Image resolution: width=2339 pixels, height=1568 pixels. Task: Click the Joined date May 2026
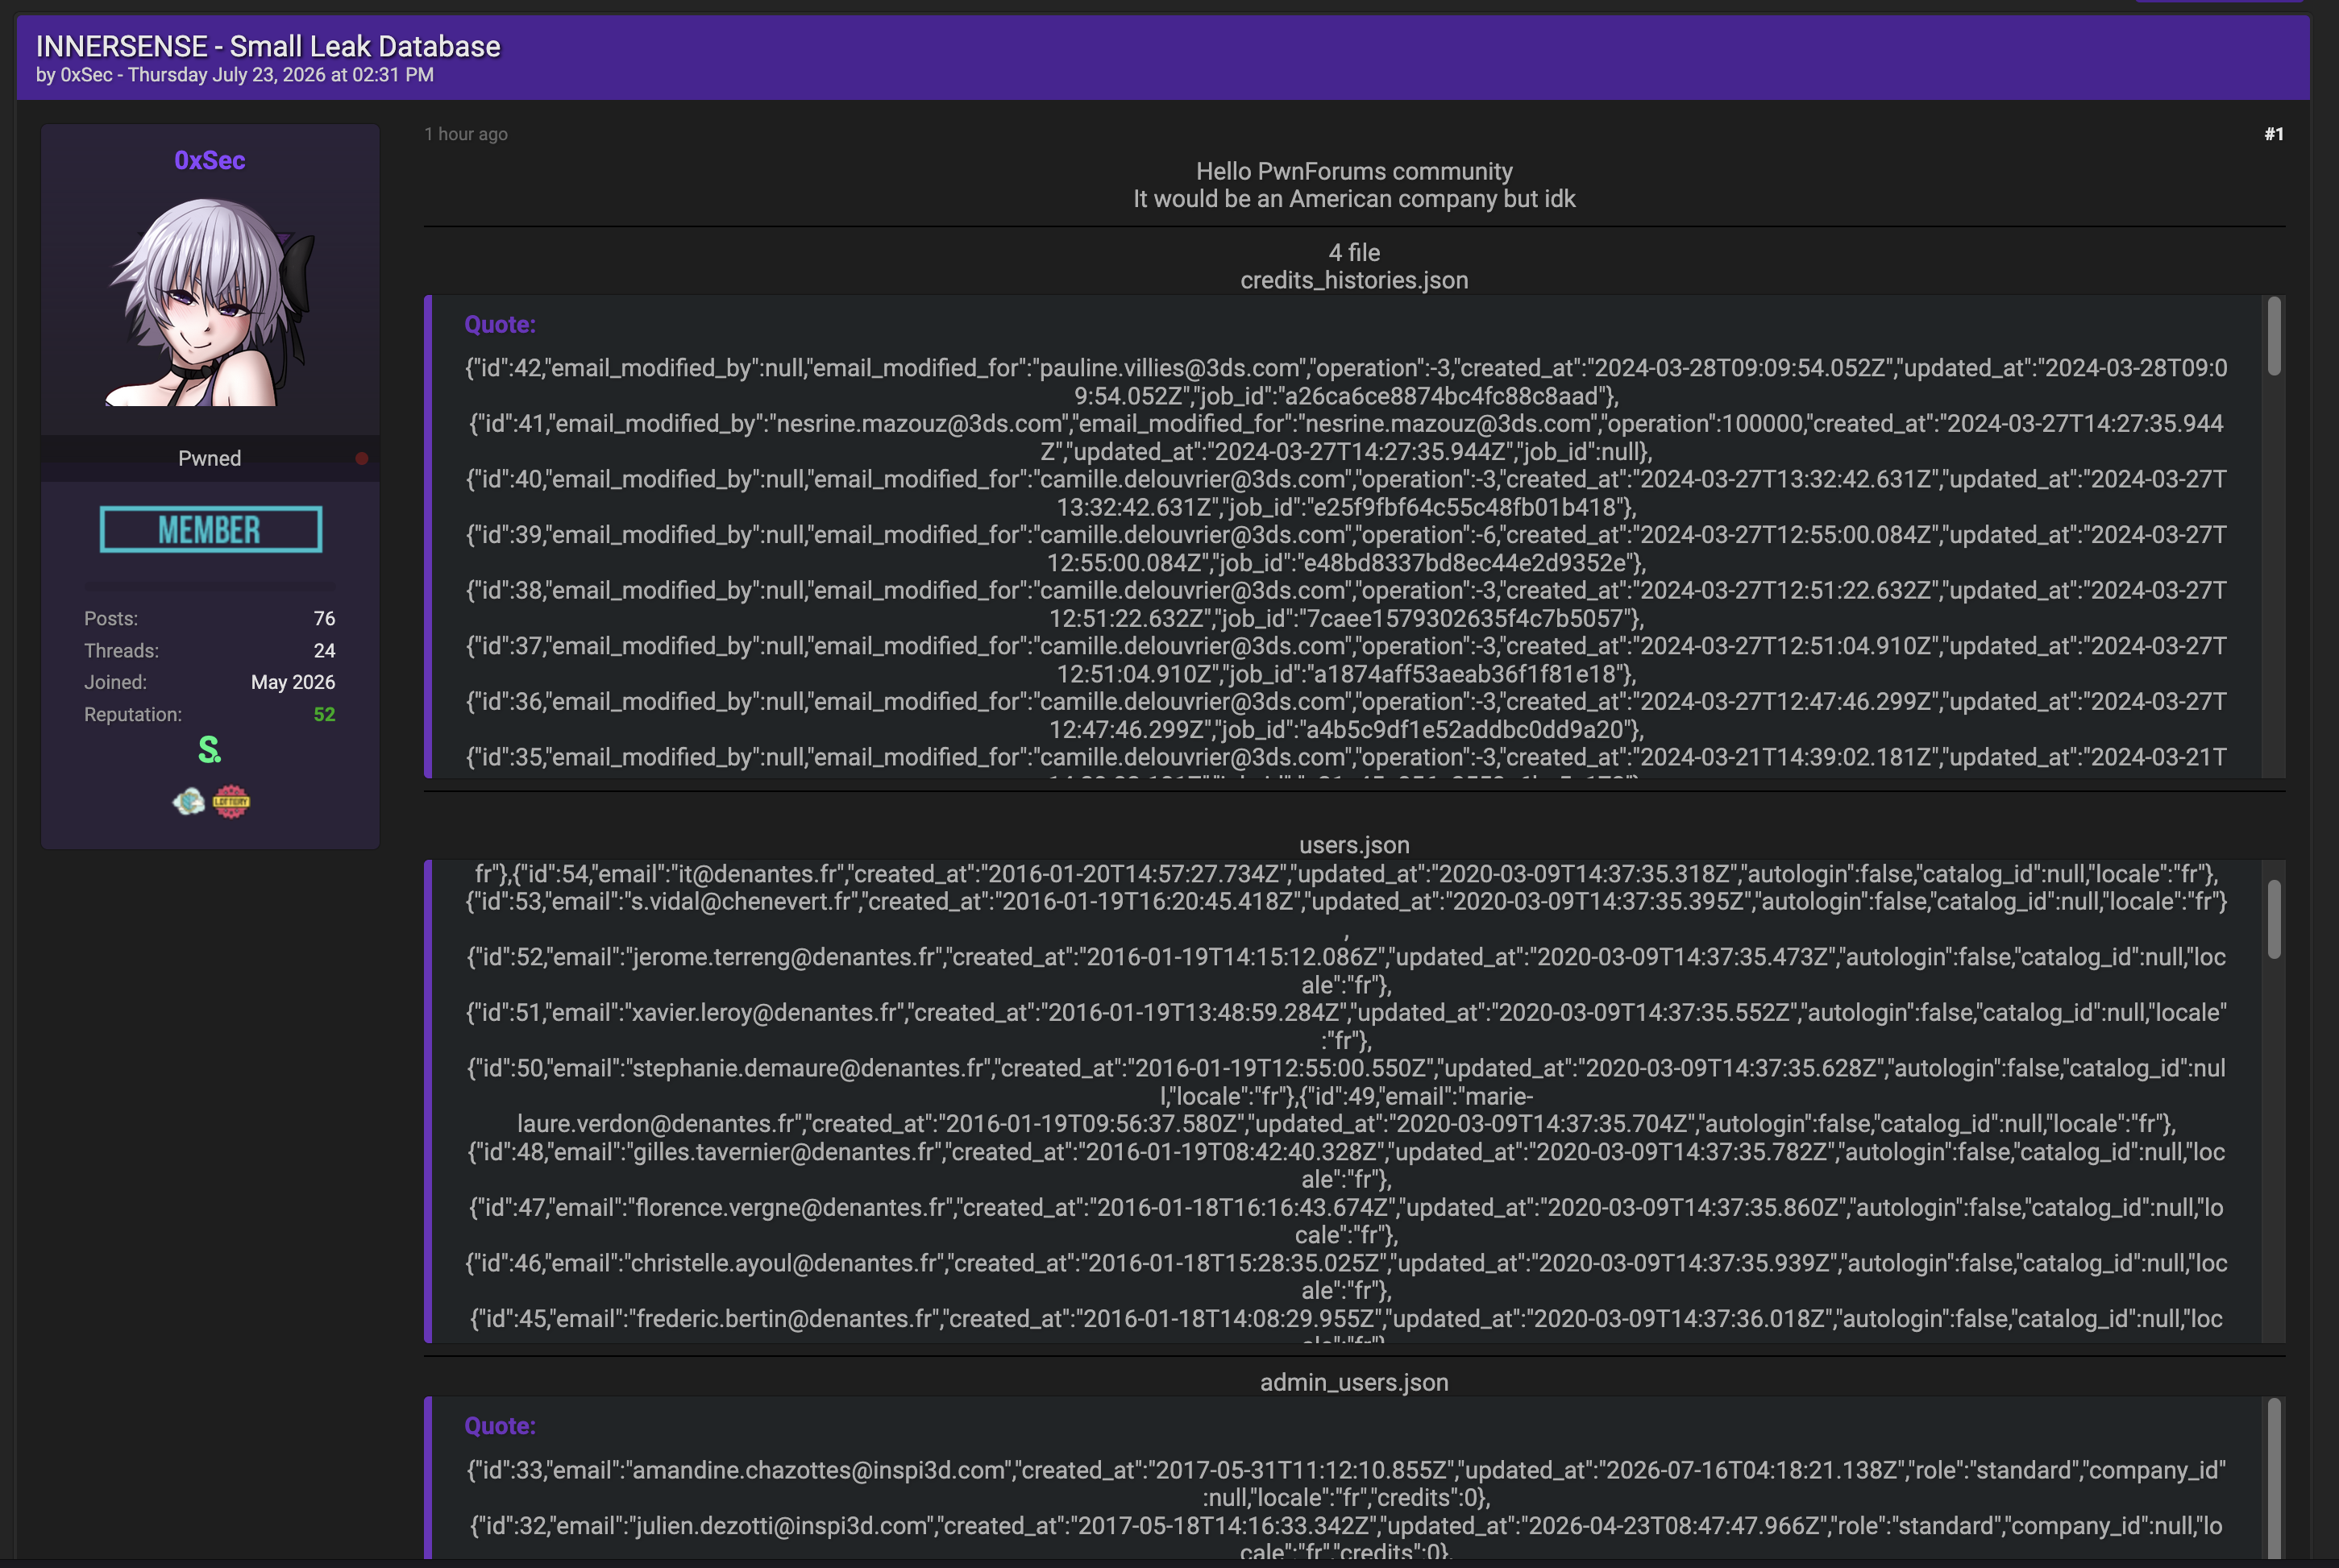coord(293,683)
